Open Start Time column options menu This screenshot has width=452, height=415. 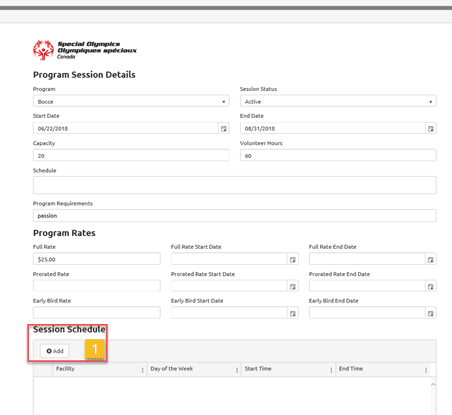pyautogui.click(x=331, y=370)
